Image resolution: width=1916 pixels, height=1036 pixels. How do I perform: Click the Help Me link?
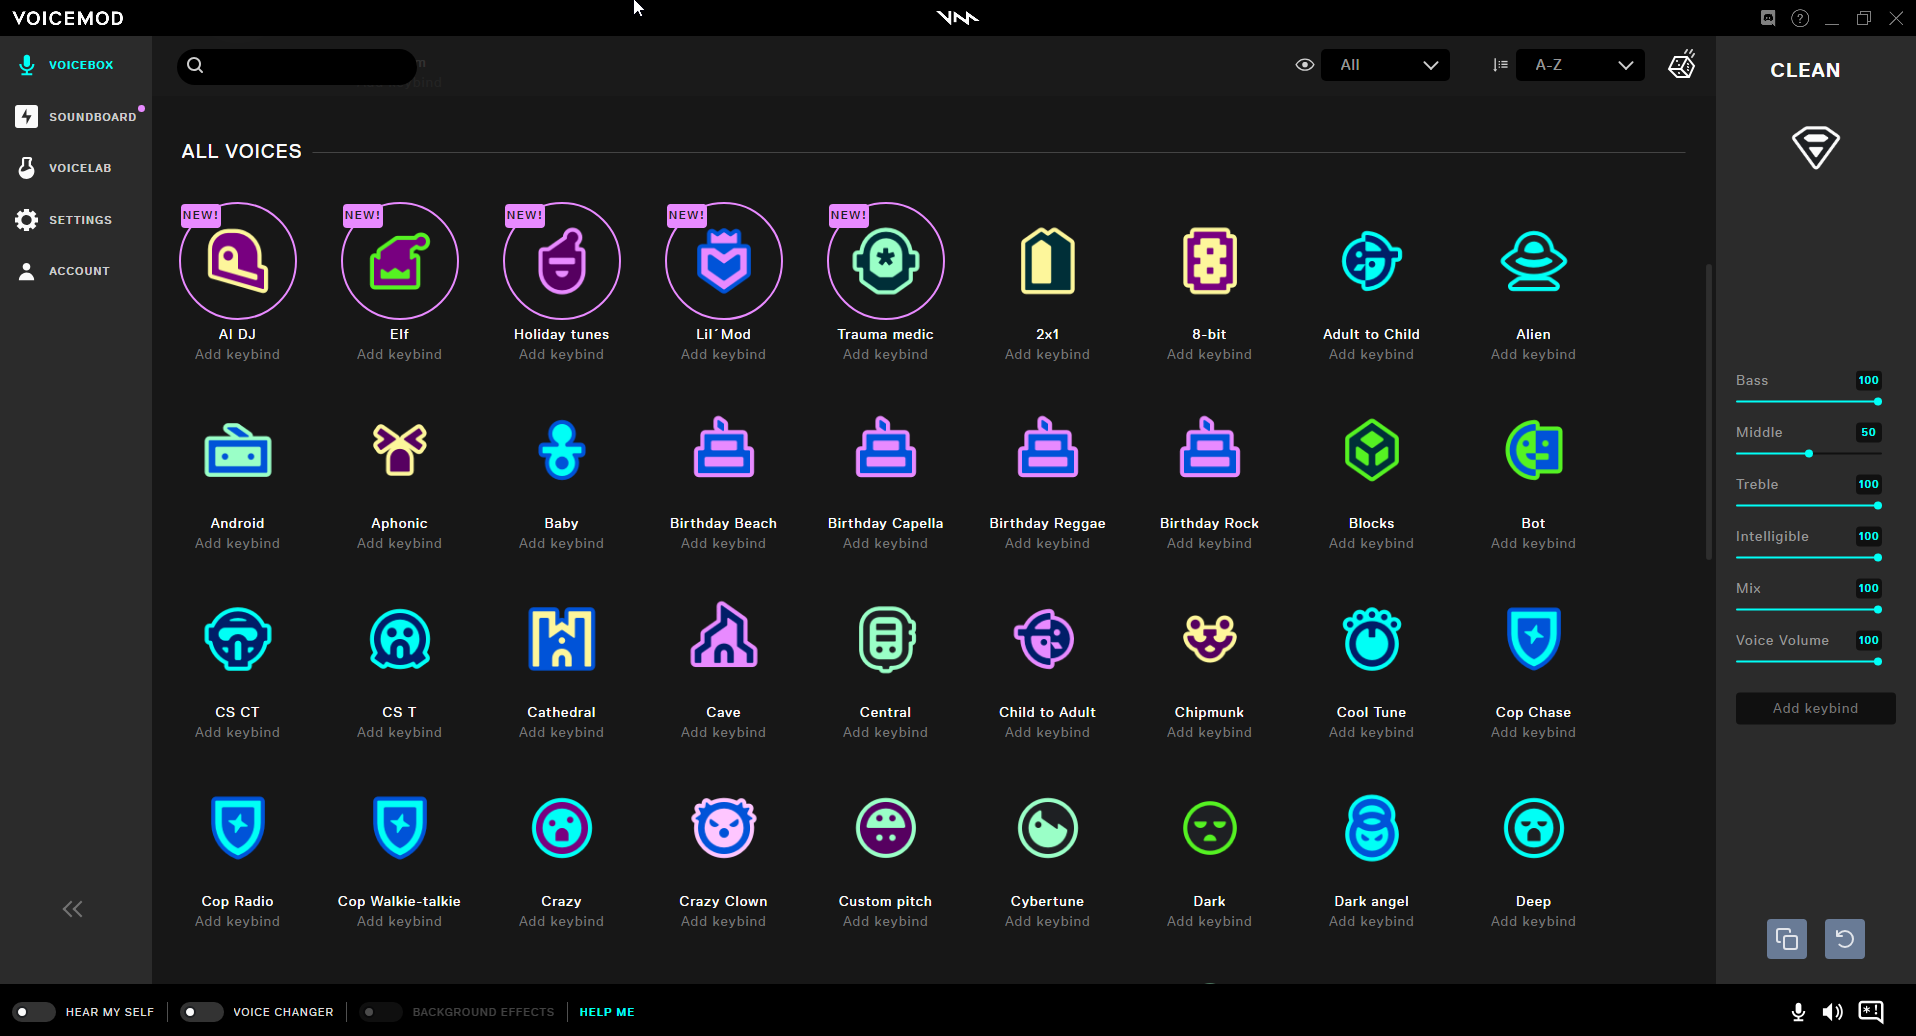click(x=607, y=1012)
